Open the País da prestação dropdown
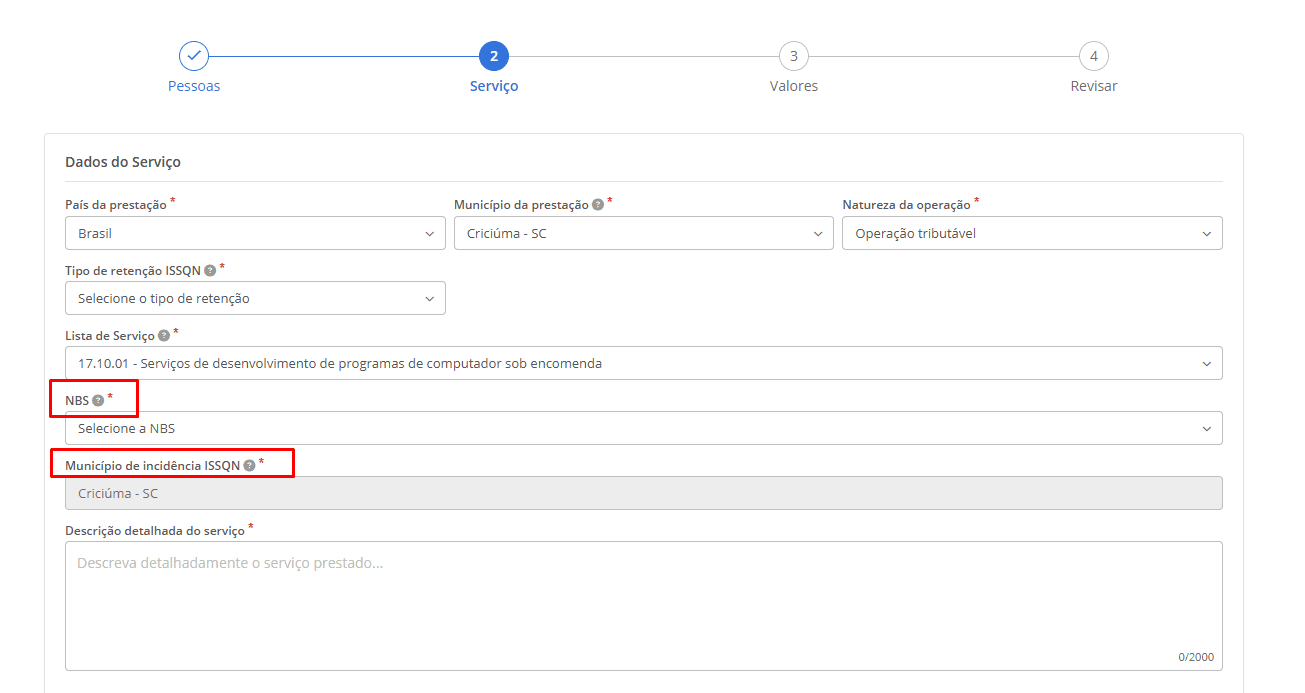Viewport: 1305px width, 693px height. [255, 233]
